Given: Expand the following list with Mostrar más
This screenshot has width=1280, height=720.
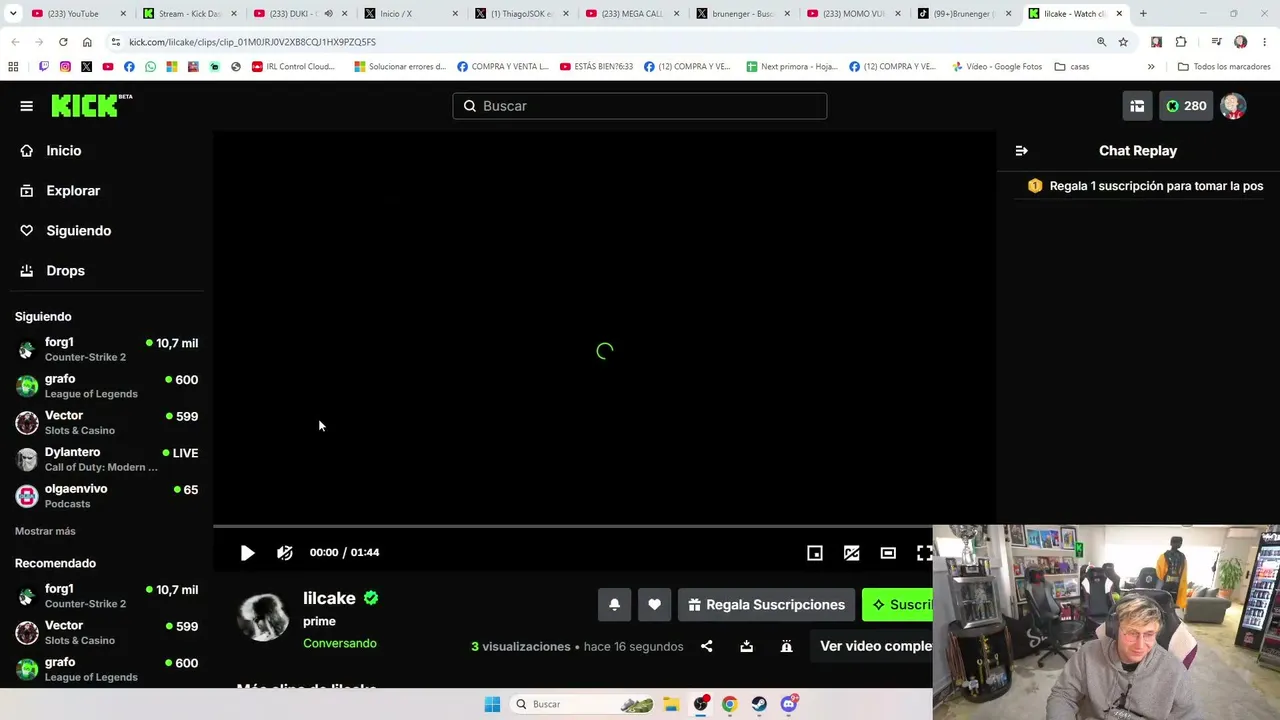Looking at the screenshot, I should [45, 531].
